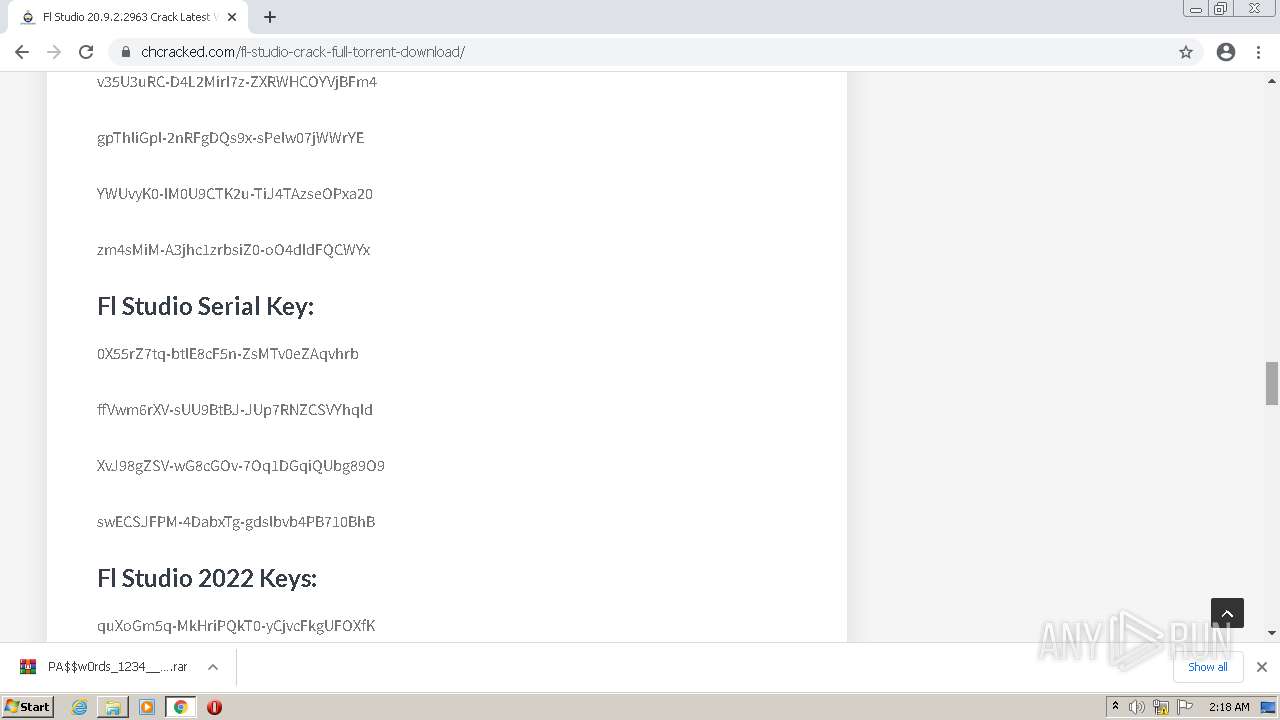Bookmark this page with the star
This screenshot has height=720, width=1280.
[x=1186, y=52]
